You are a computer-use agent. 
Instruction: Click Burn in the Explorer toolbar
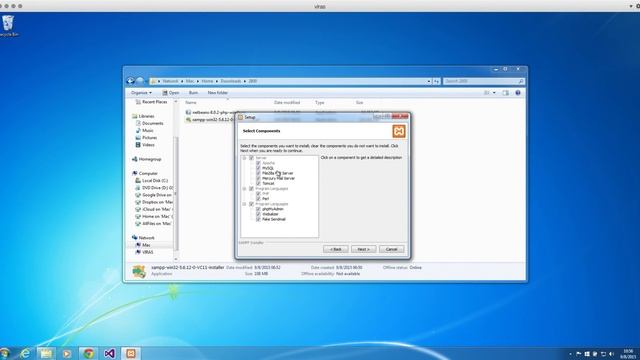[x=193, y=93]
